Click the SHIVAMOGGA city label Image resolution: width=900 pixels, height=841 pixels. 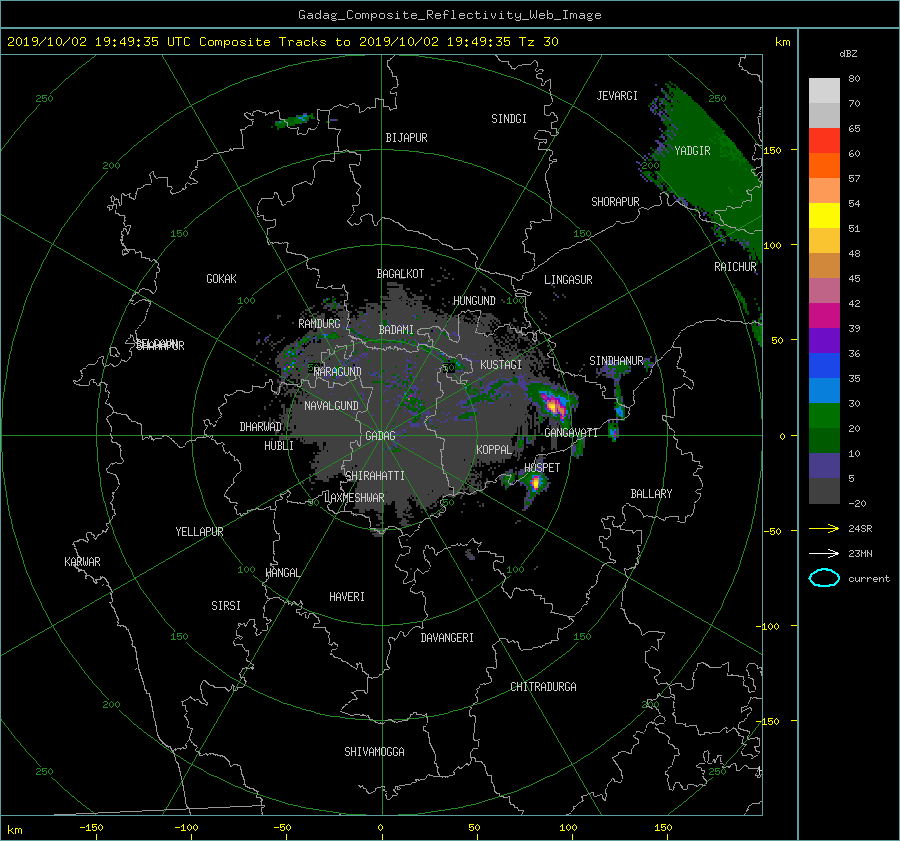374,752
